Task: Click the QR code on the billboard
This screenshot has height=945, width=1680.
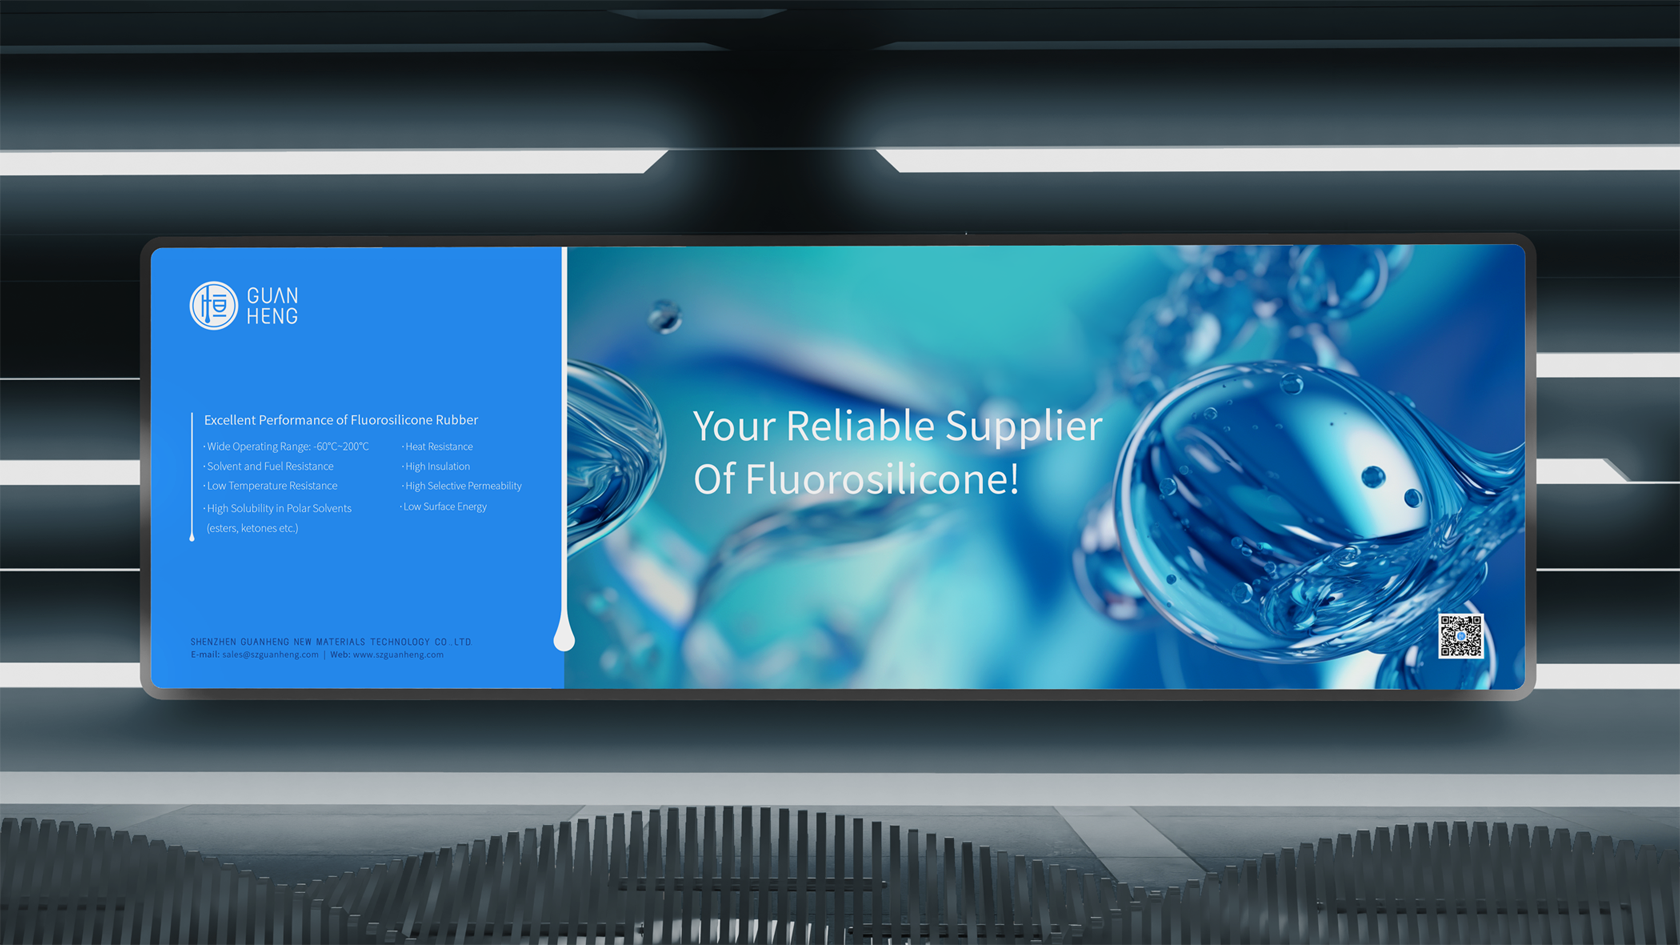Action: [1460, 636]
